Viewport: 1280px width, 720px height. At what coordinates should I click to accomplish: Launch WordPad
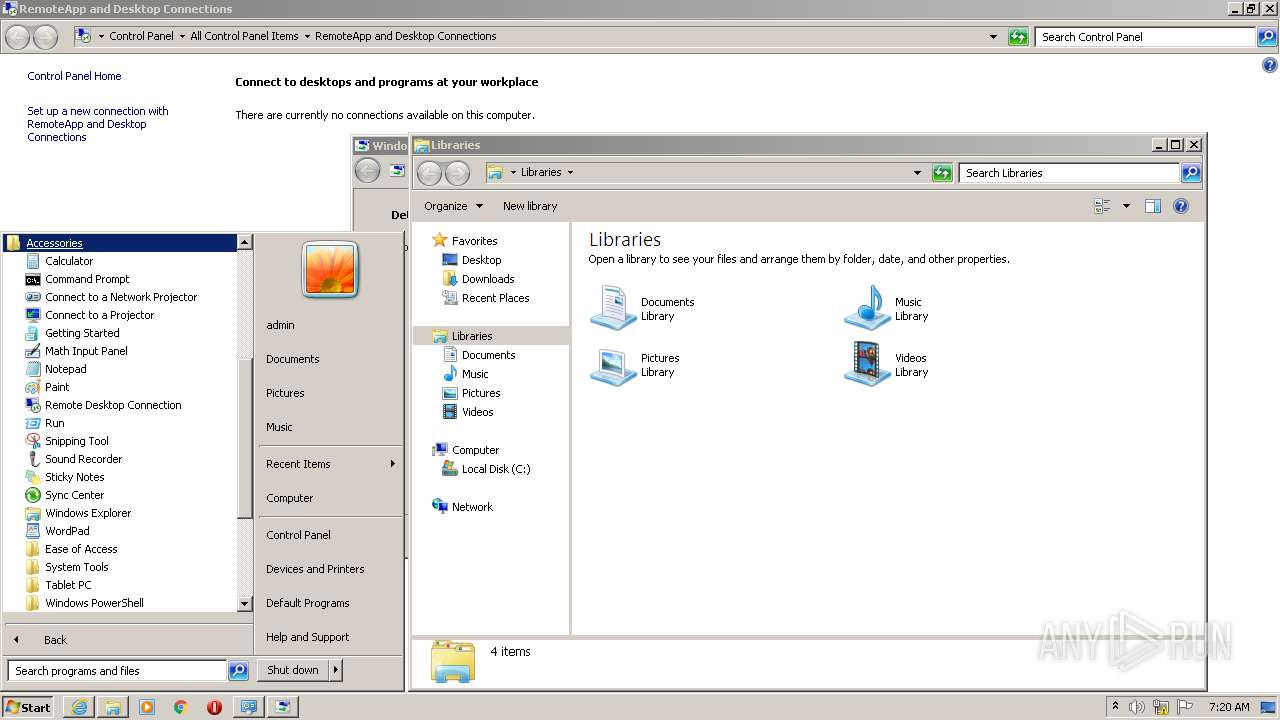67,531
